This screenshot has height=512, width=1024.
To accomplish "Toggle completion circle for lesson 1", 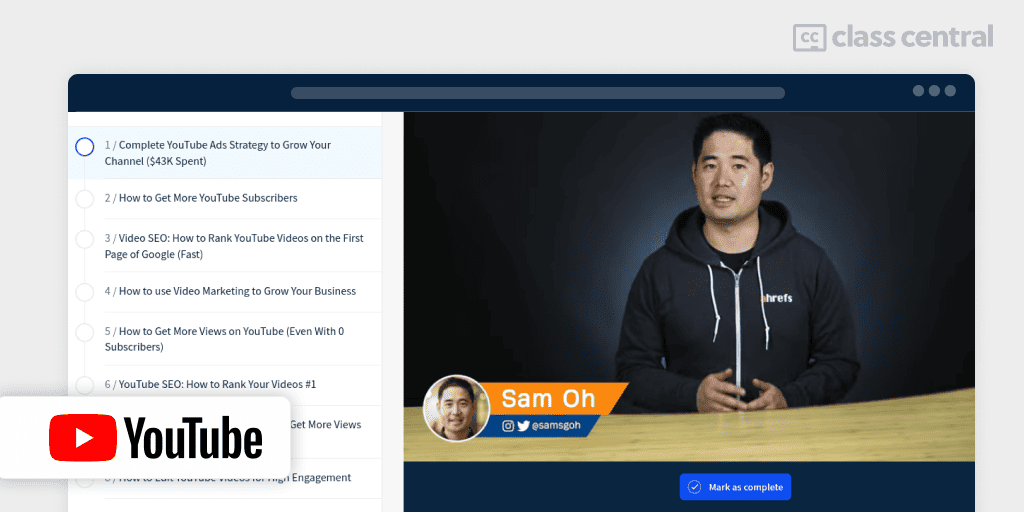I will 84,147.
